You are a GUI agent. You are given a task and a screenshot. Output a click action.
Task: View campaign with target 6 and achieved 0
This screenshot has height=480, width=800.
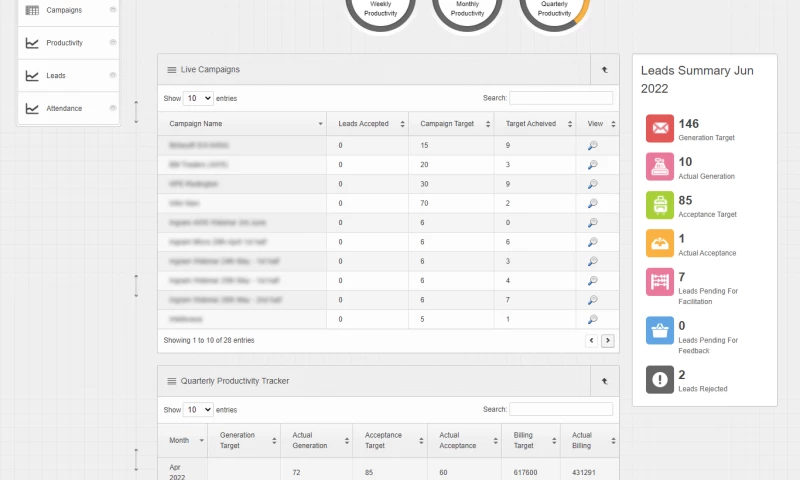pyautogui.click(x=592, y=223)
